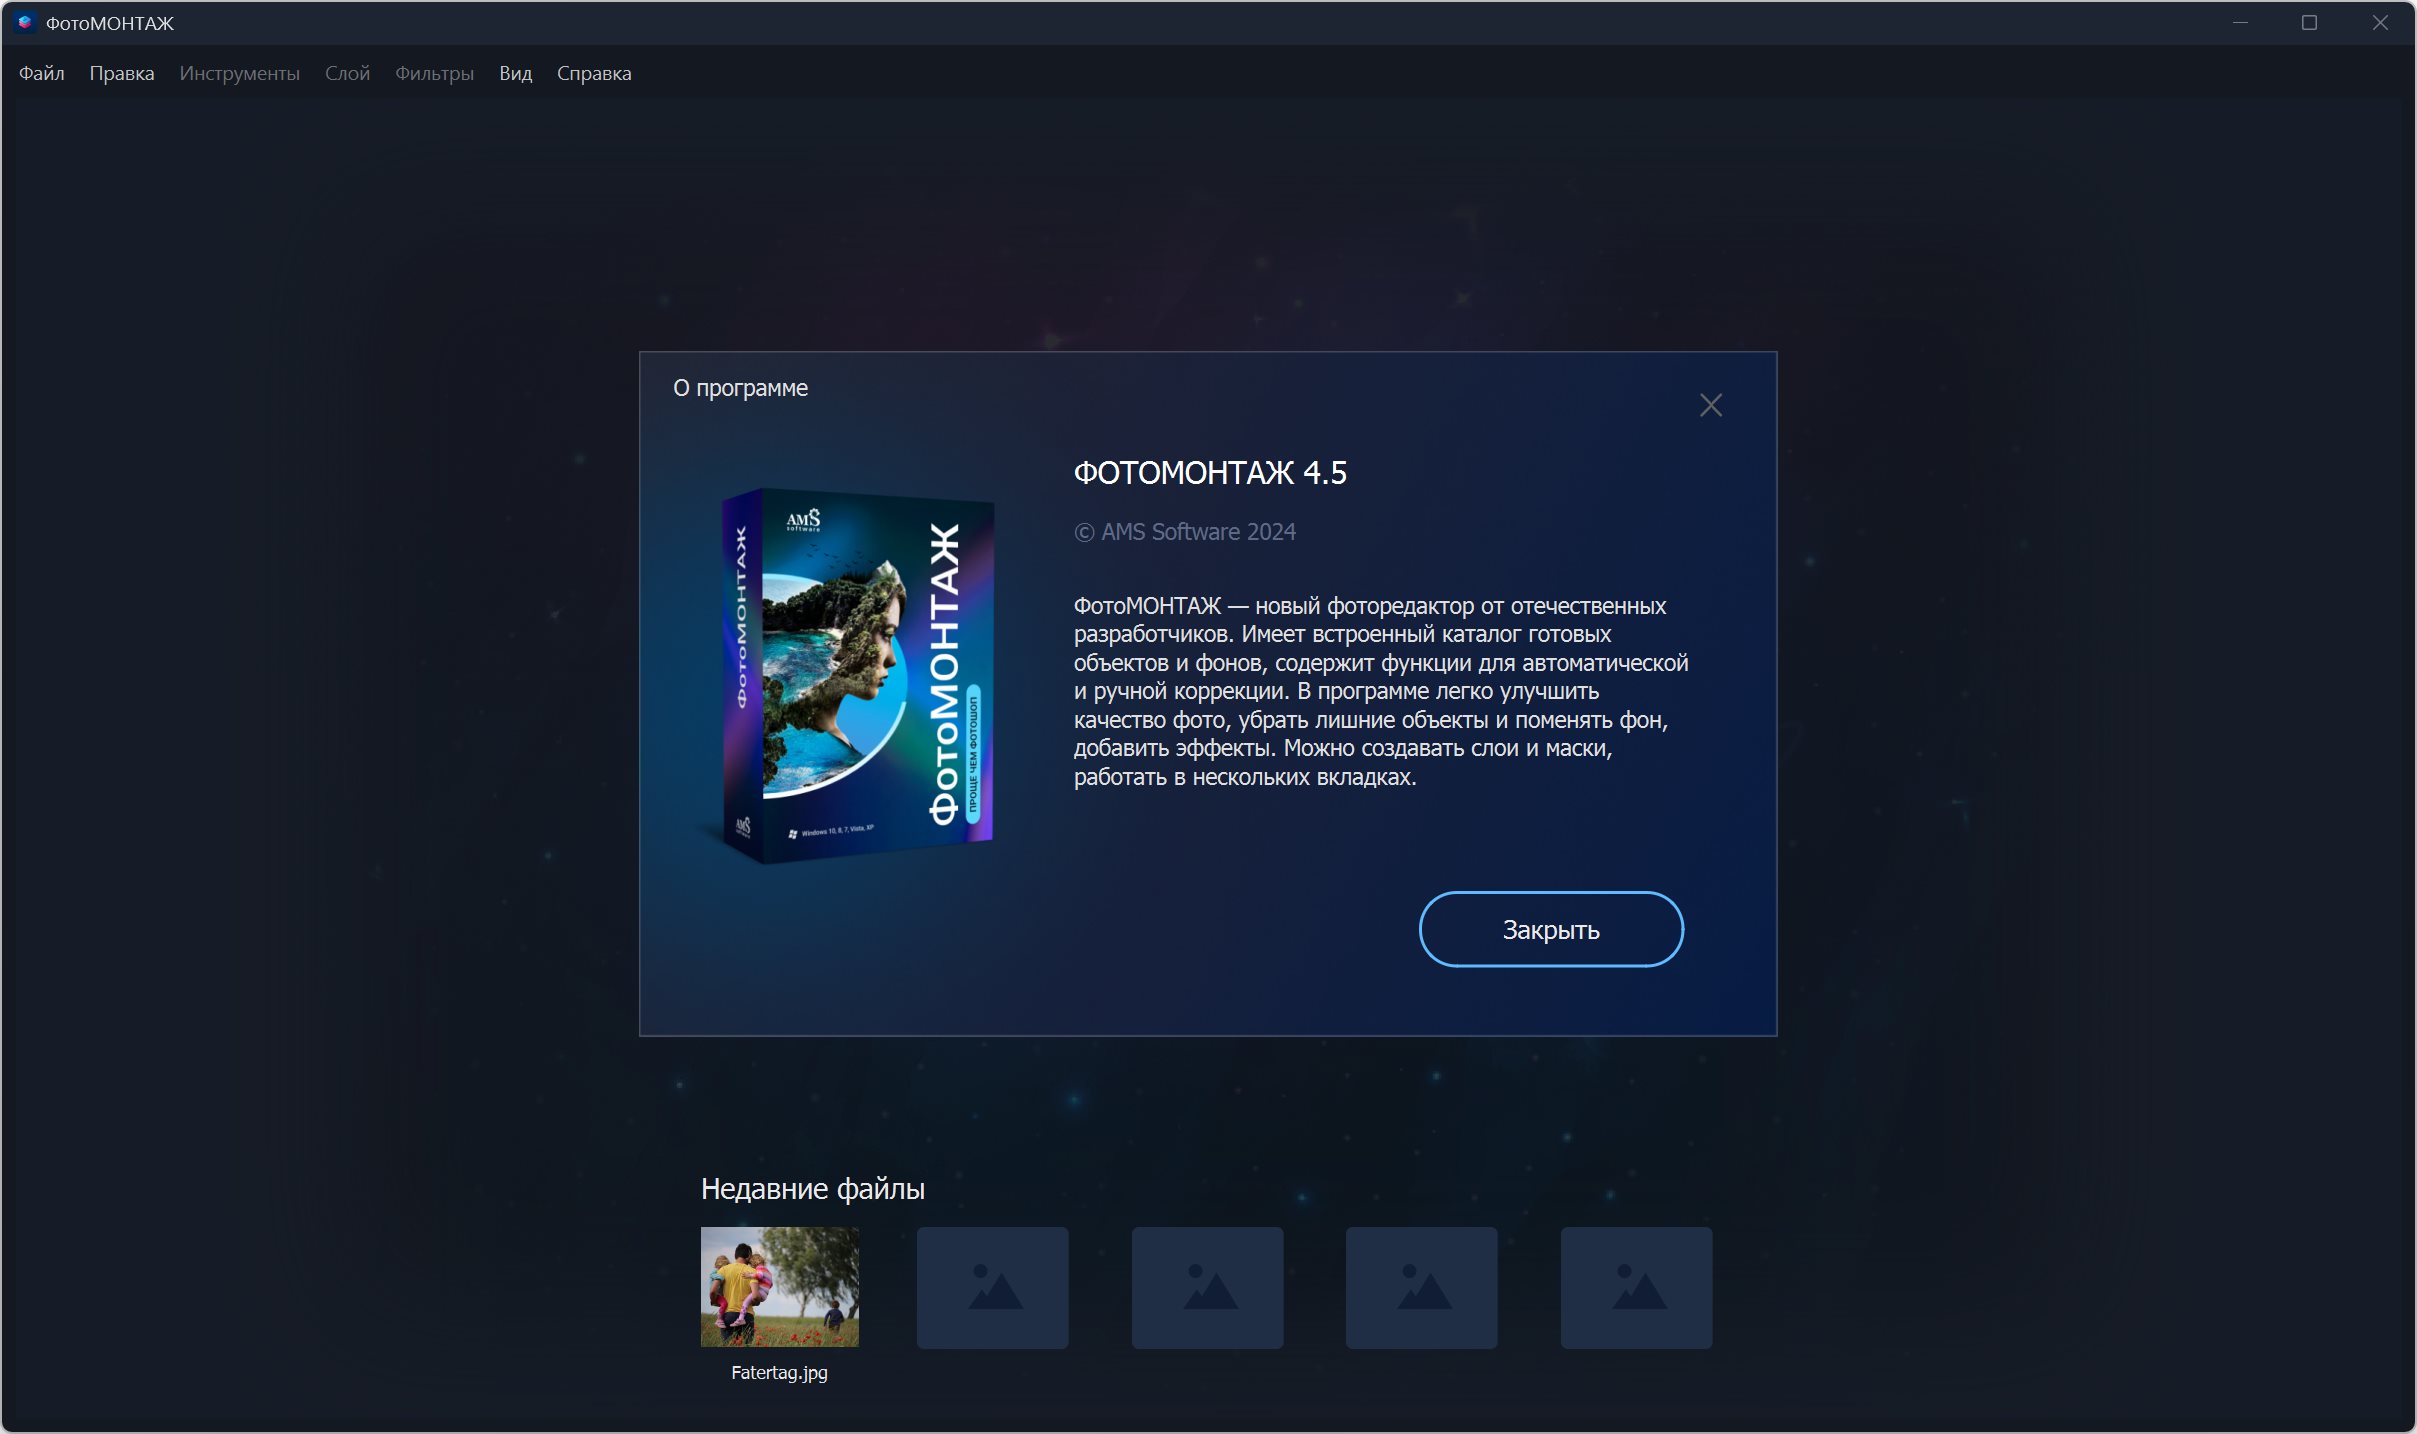The height and width of the screenshot is (1434, 2417).
Task: Click the third empty recent file placeholder
Action: (x=1207, y=1287)
